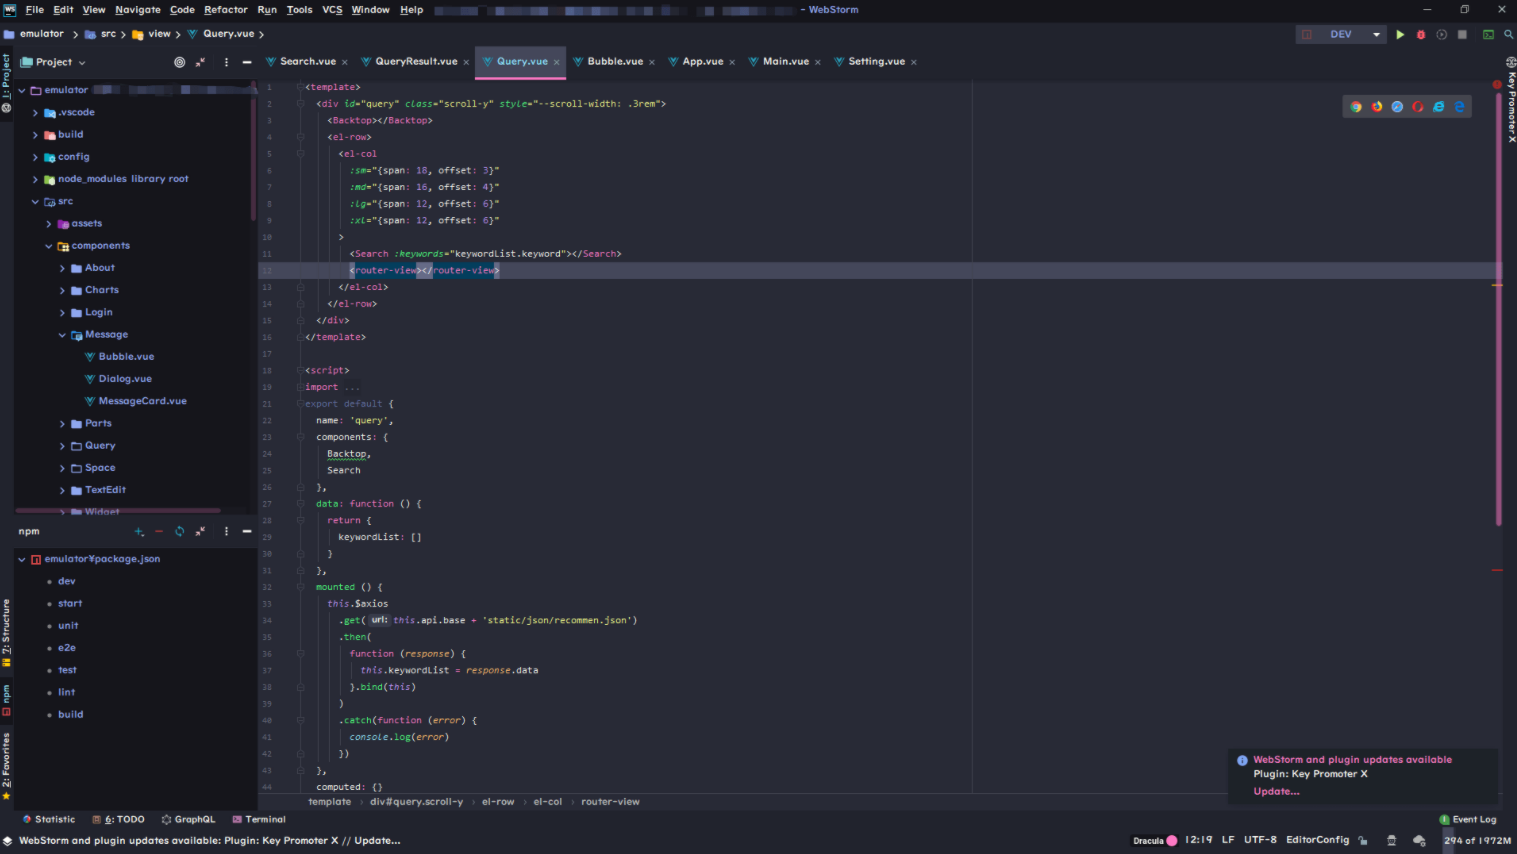Open the Statistic tool window

click(49, 820)
